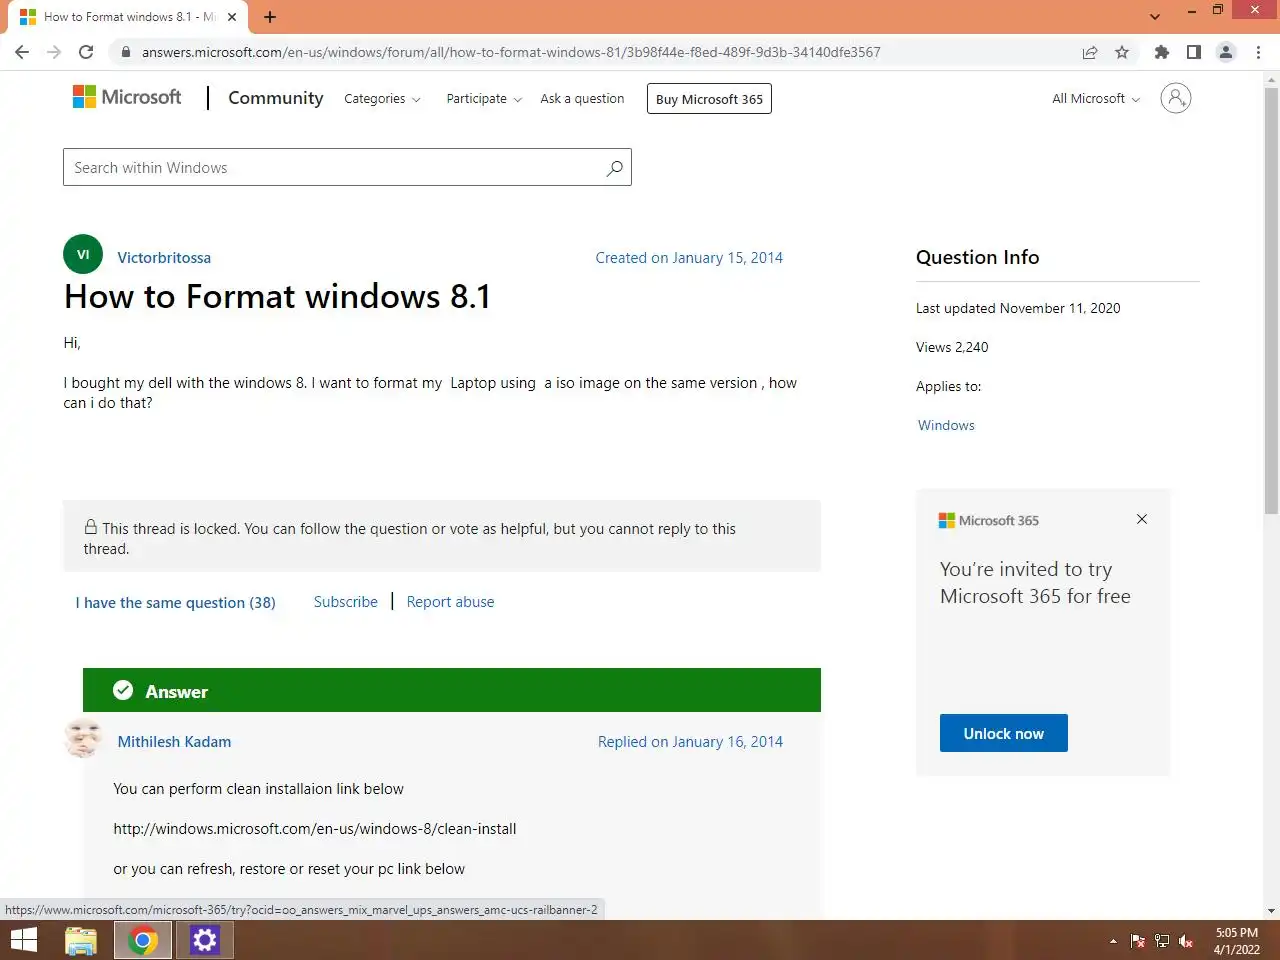Image resolution: width=1280 pixels, height=960 pixels.
Task: Click Ask a question
Action: coord(582,99)
